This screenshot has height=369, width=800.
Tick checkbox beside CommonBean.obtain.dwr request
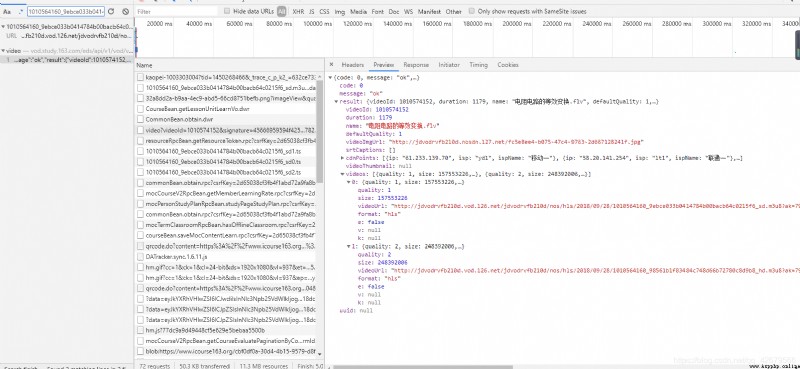[140, 119]
